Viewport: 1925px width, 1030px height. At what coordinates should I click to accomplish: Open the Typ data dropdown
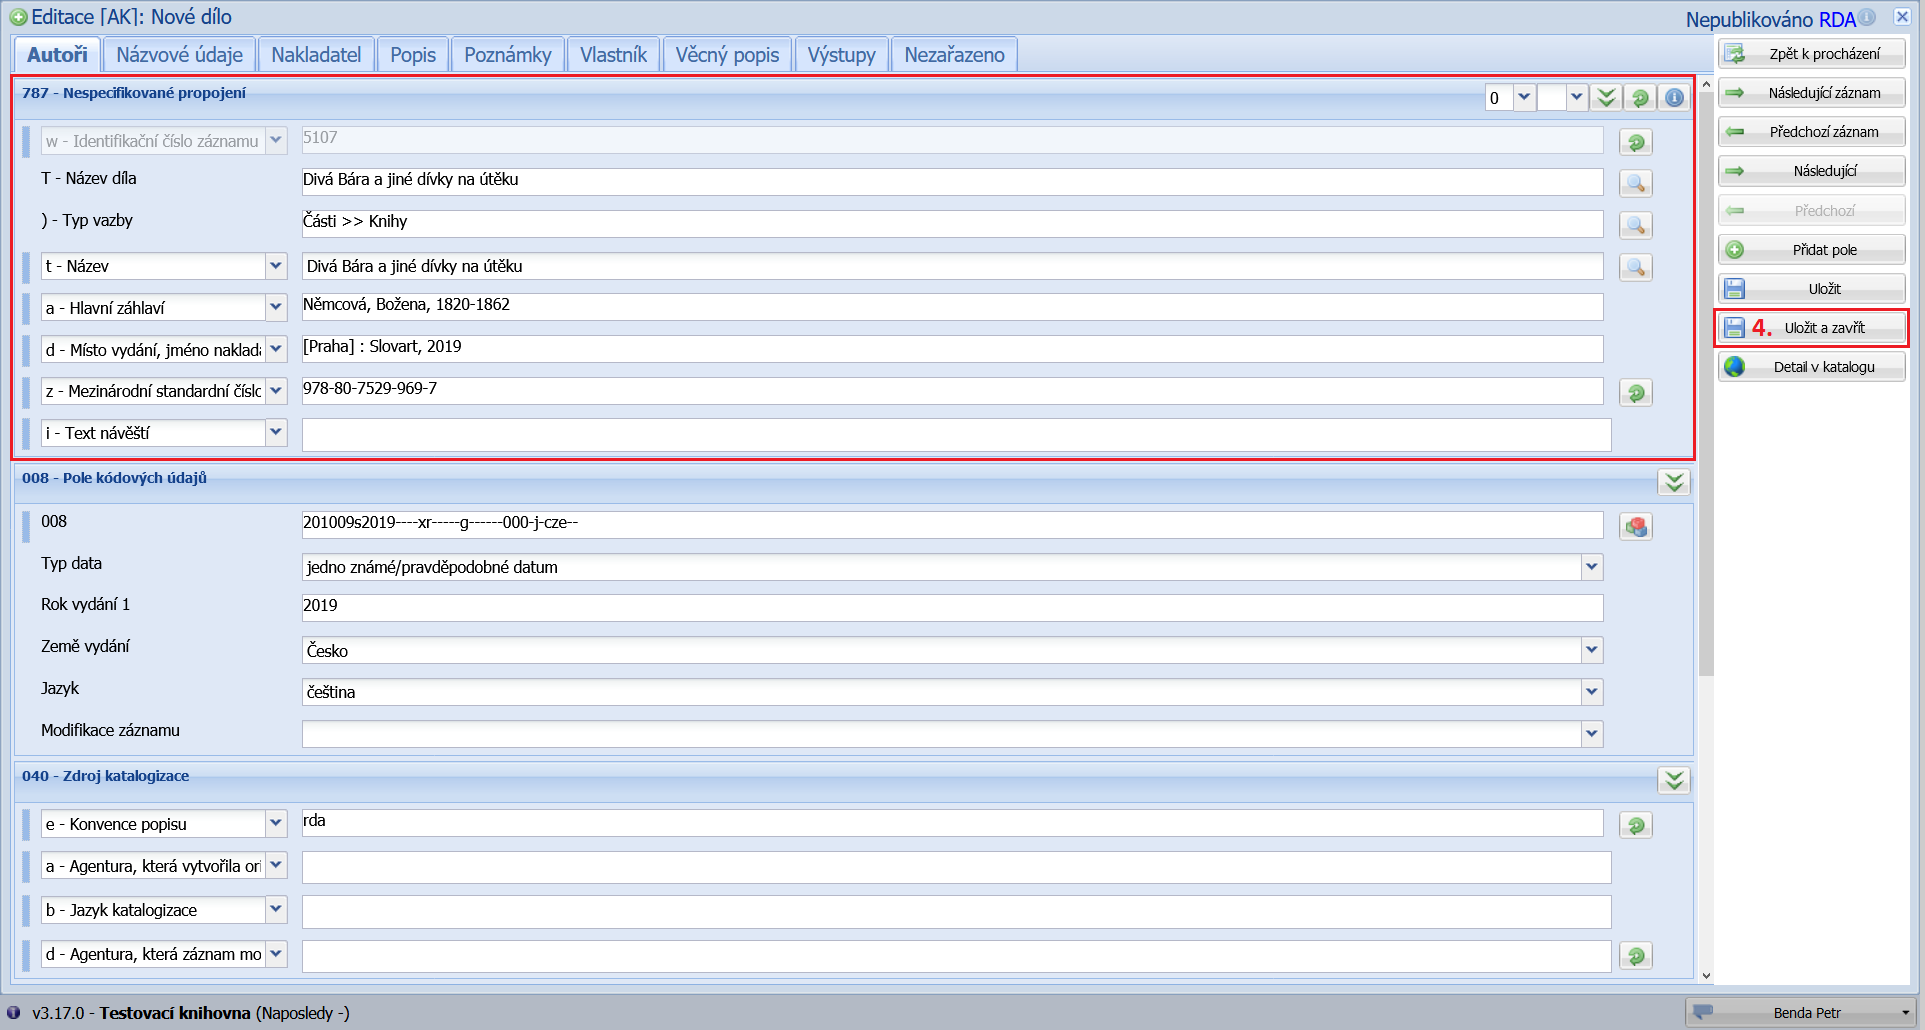click(1592, 567)
